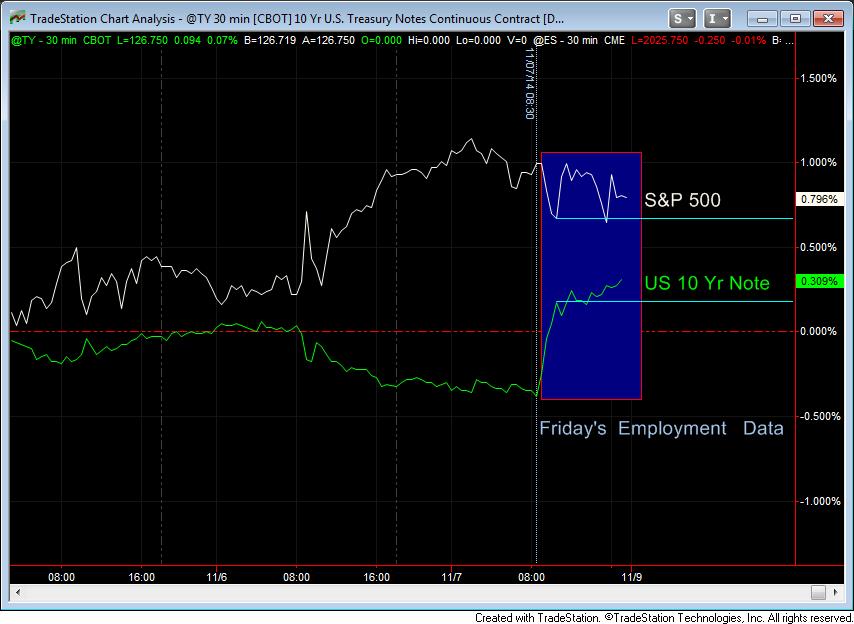Click the right arrow of the horizontal scrollbar
854x624 pixels.
(x=836, y=592)
